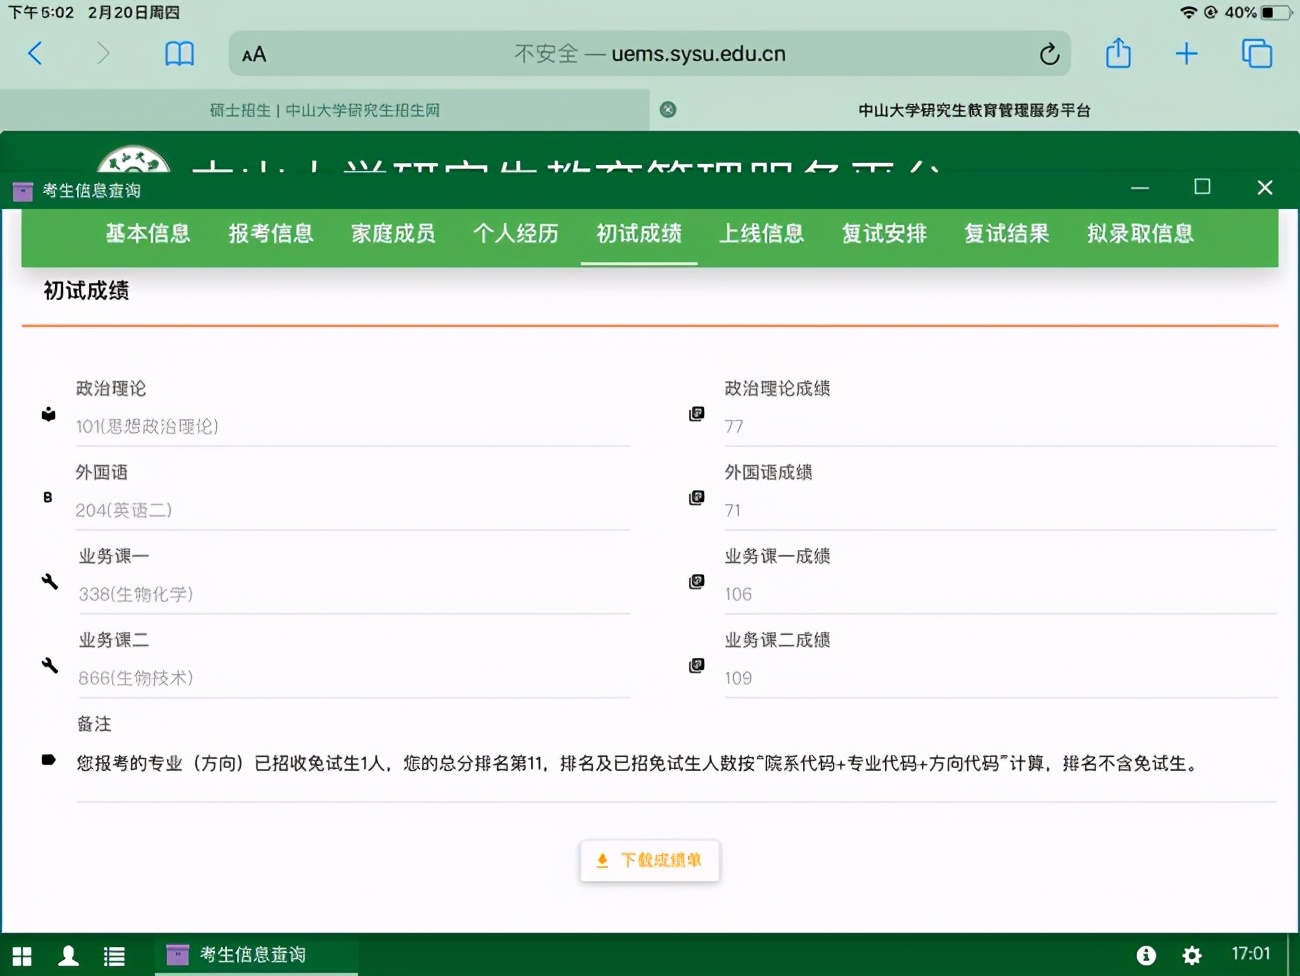Open the settings gear in system tray
The height and width of the screenshot is (976, 1300).
click(1192, 955)
